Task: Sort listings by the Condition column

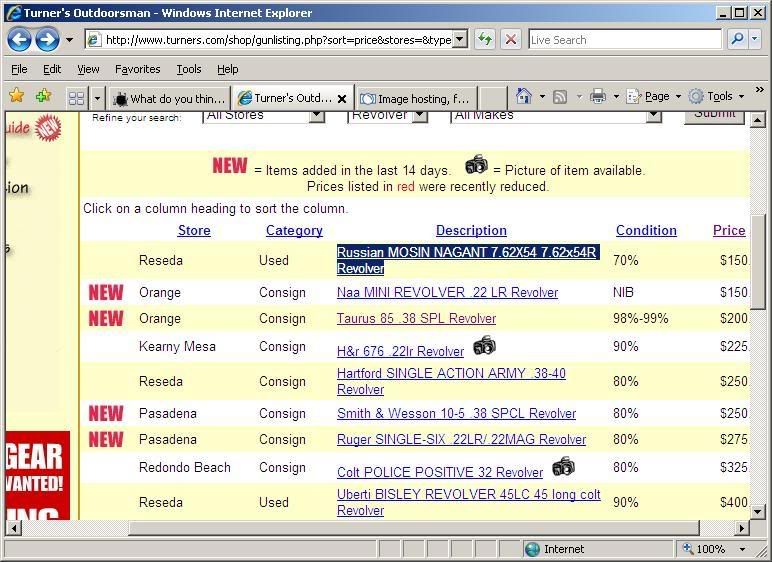Action: click(646, 230)
